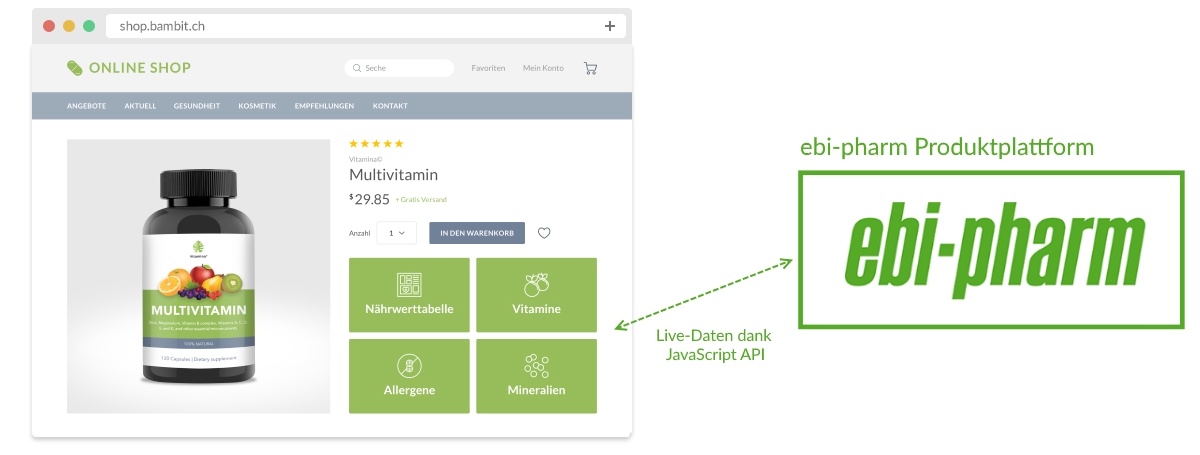Click the five-star rating
1200x455 pixels.
pos(376,144)
